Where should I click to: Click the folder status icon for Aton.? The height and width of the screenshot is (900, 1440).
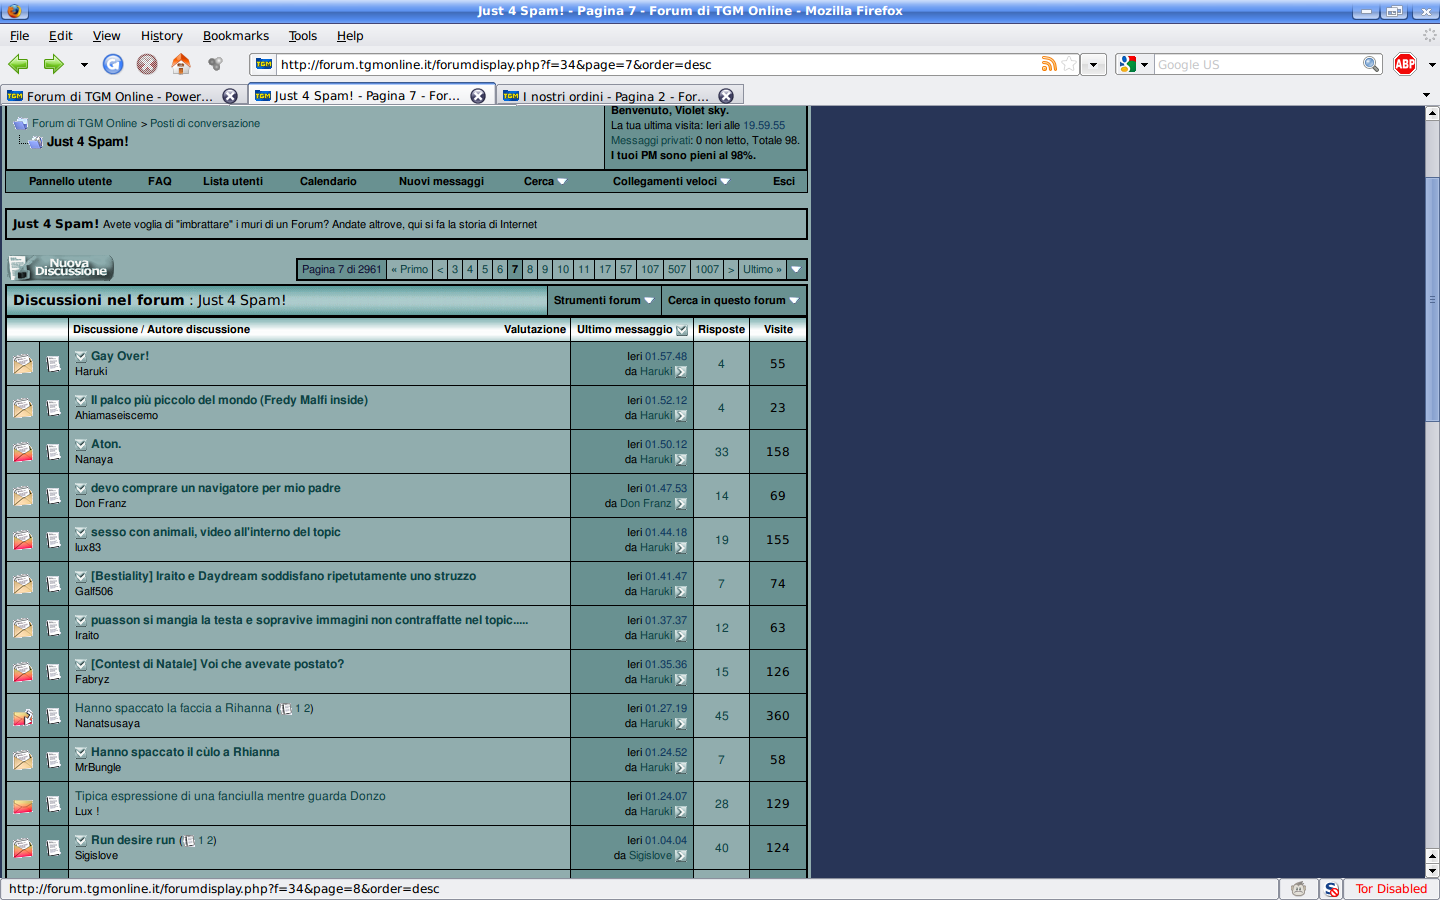click(23, 452)
